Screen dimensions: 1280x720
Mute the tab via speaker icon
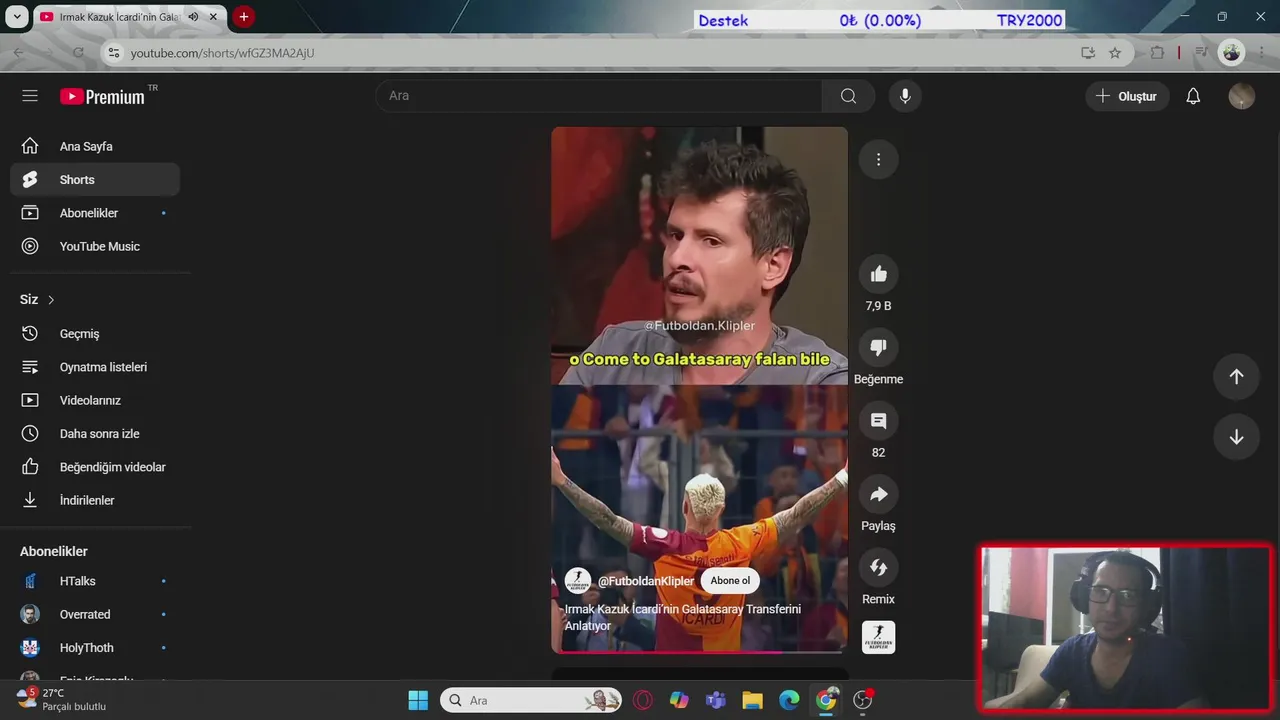click(x=193, y=17)
